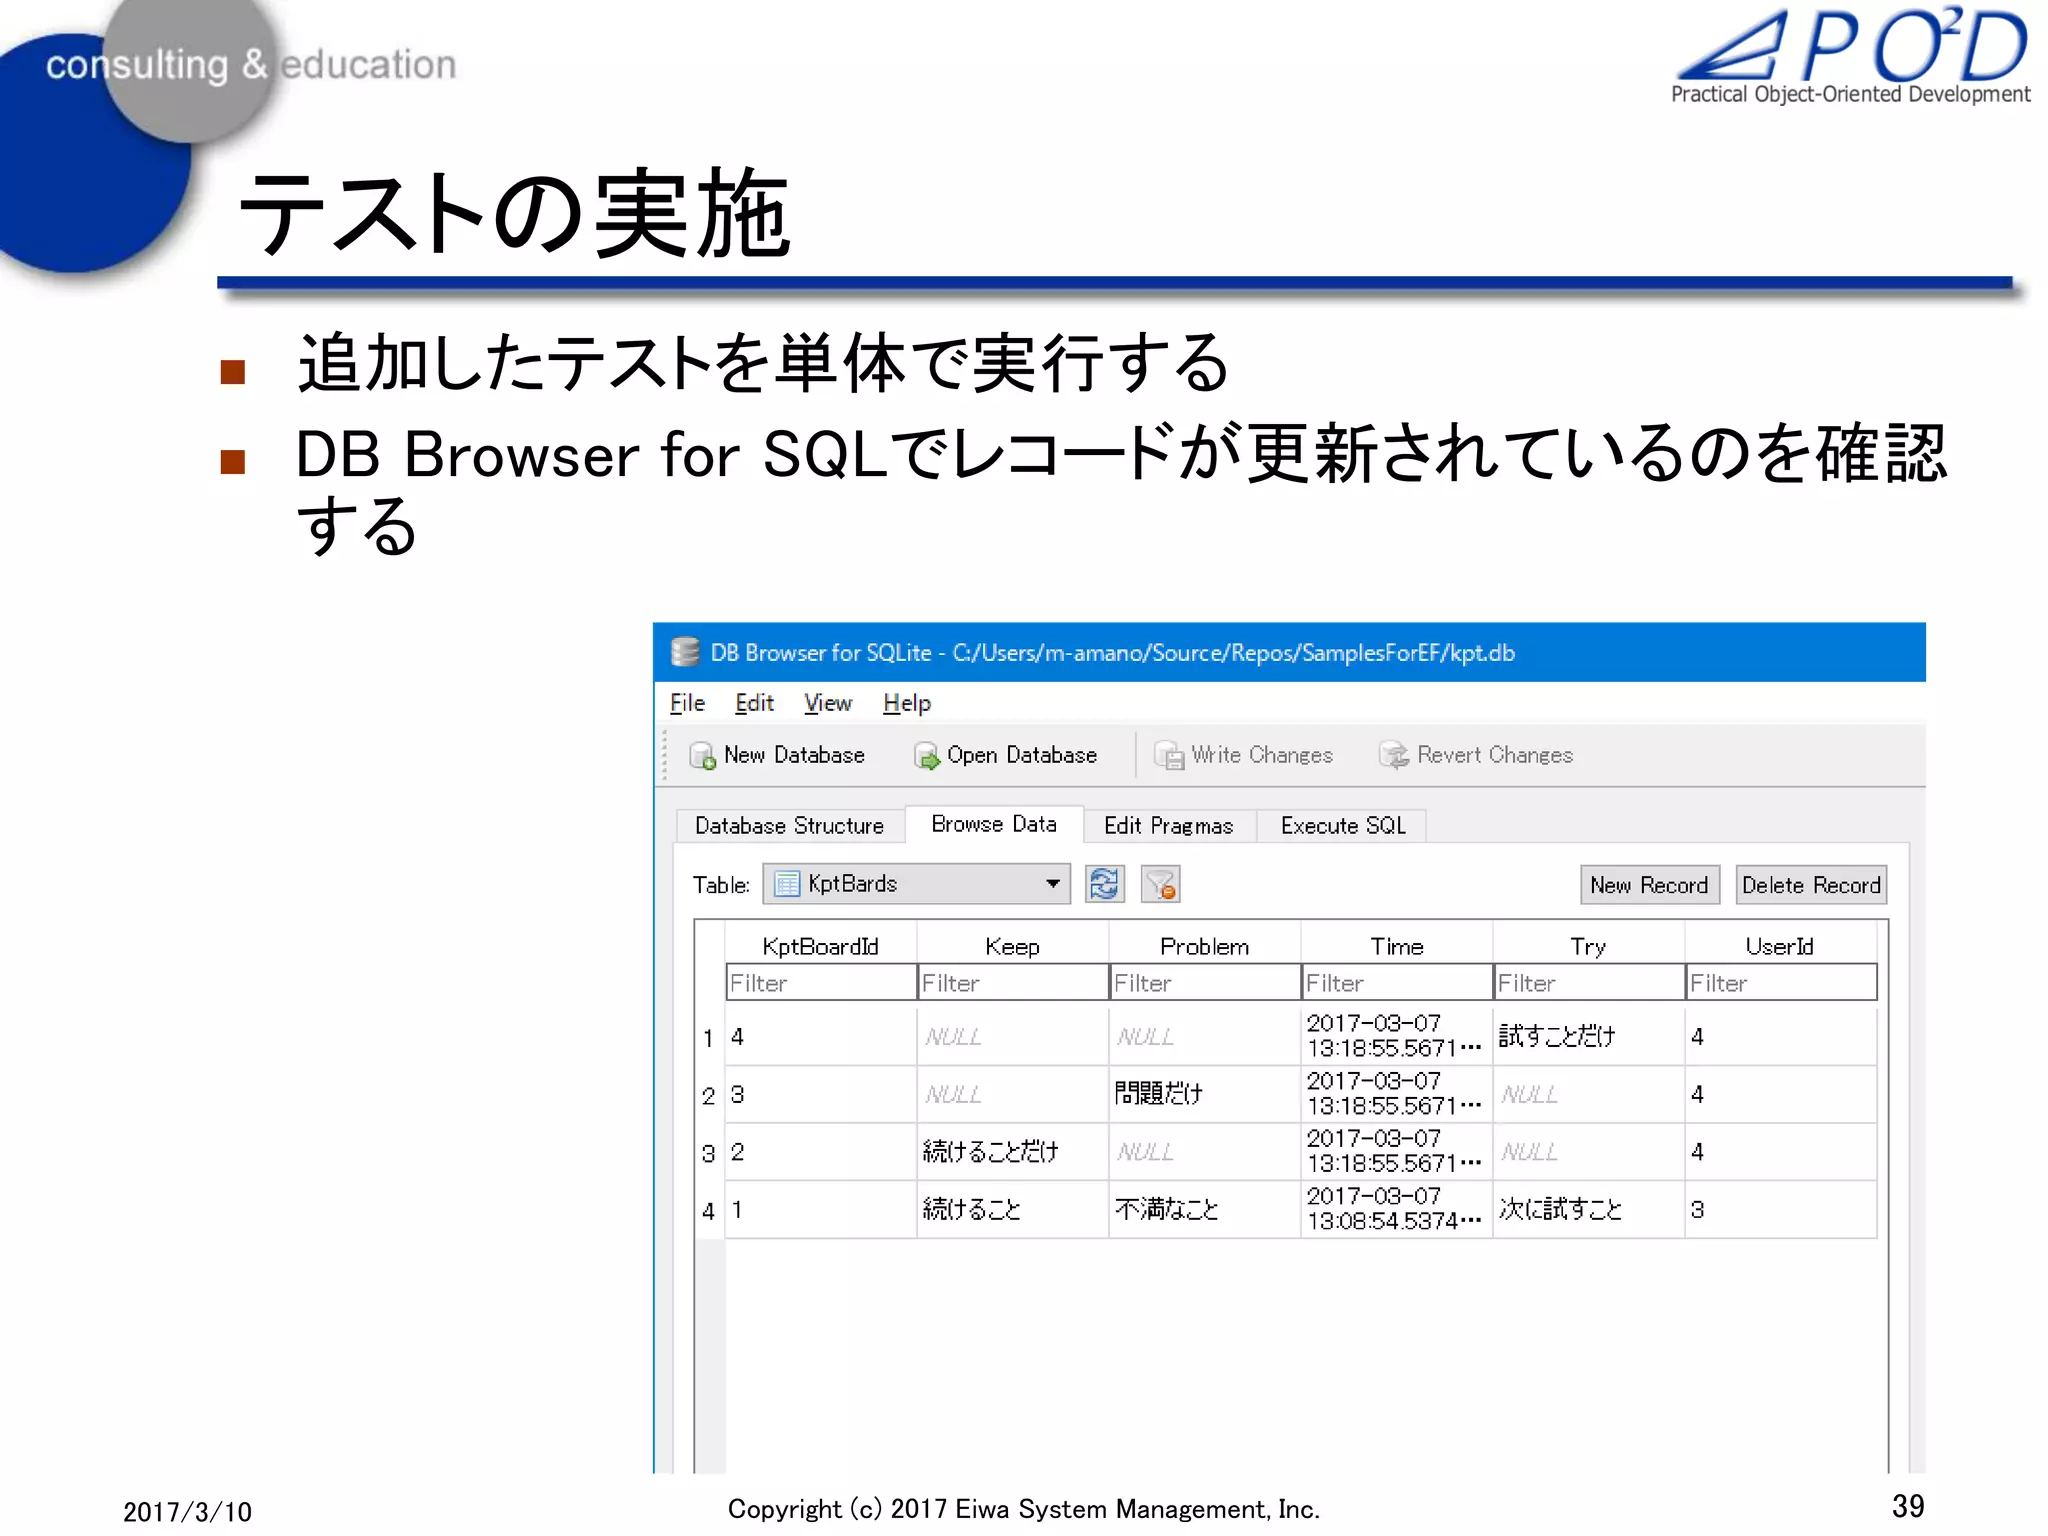The width and height of the screenshot is (2048, 1536).
Task: Clear all filters with the filter icon
Action: [1160, 884]
